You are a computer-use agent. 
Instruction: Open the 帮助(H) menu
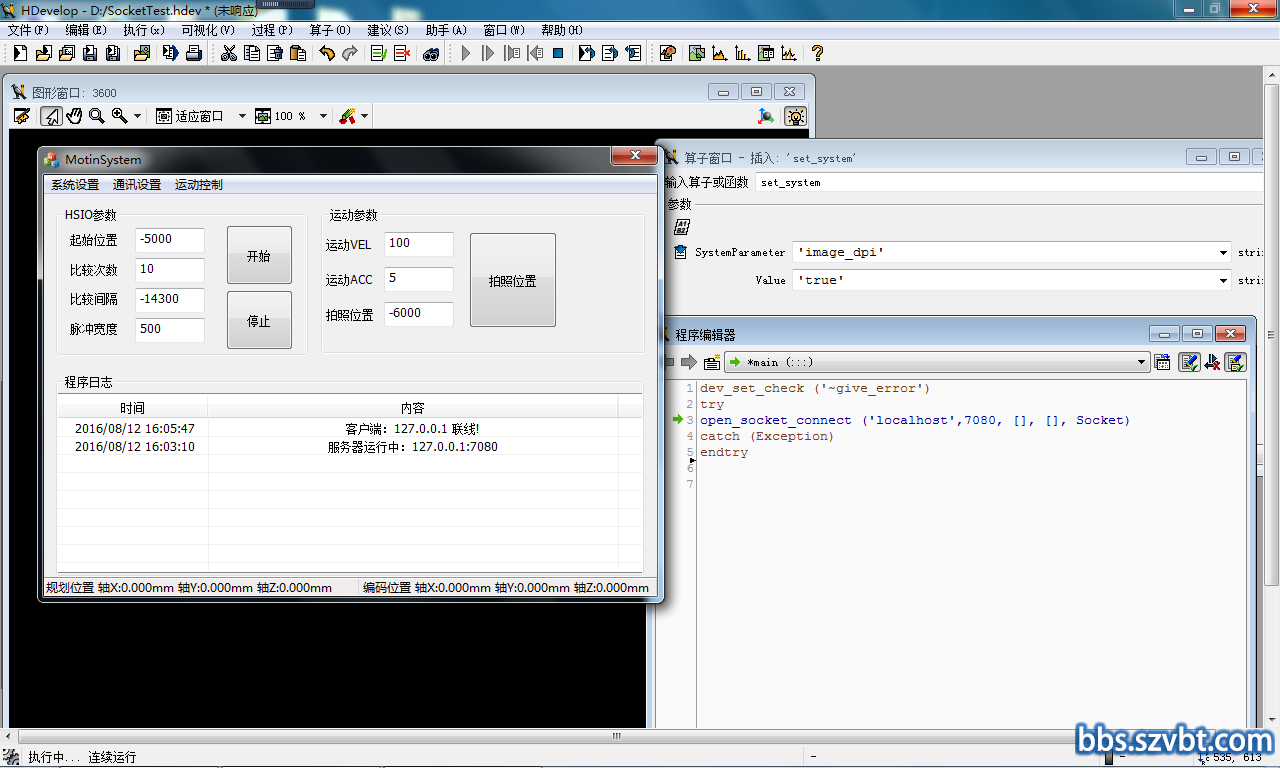[x=562, y=30]
